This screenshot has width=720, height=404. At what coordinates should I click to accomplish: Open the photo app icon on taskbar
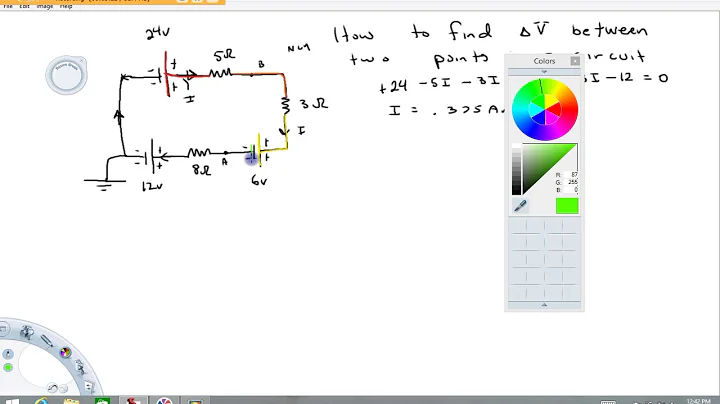(195, 401)
